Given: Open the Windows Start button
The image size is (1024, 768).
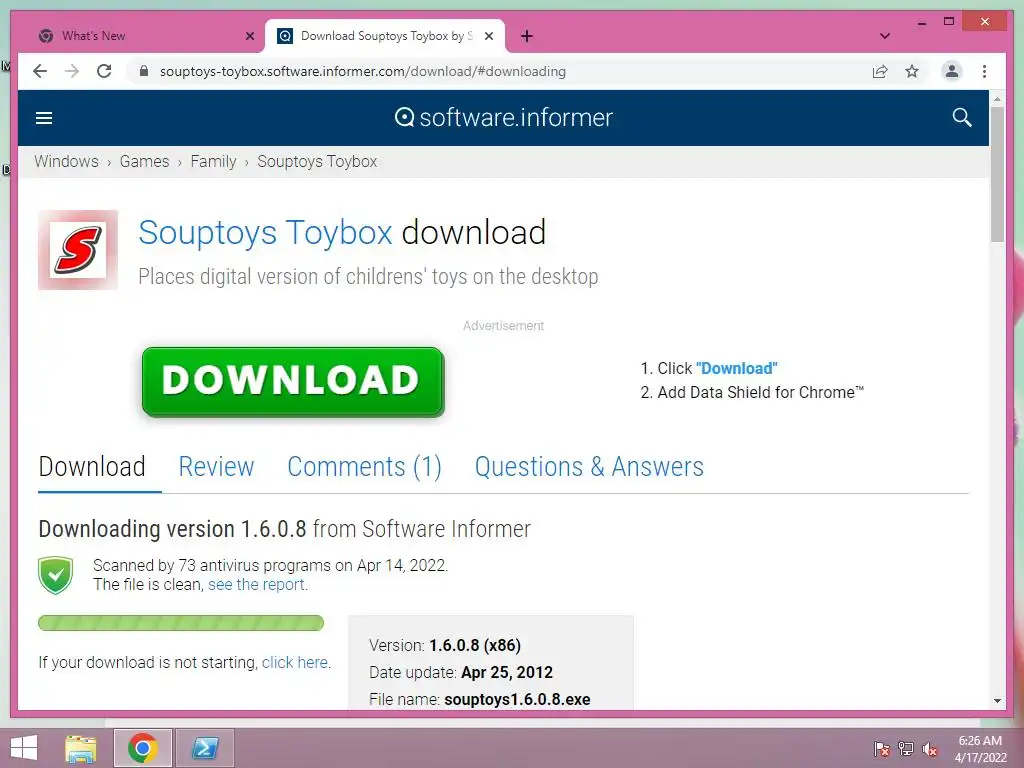Looking at the screenshot, I should tap(24, 748).
